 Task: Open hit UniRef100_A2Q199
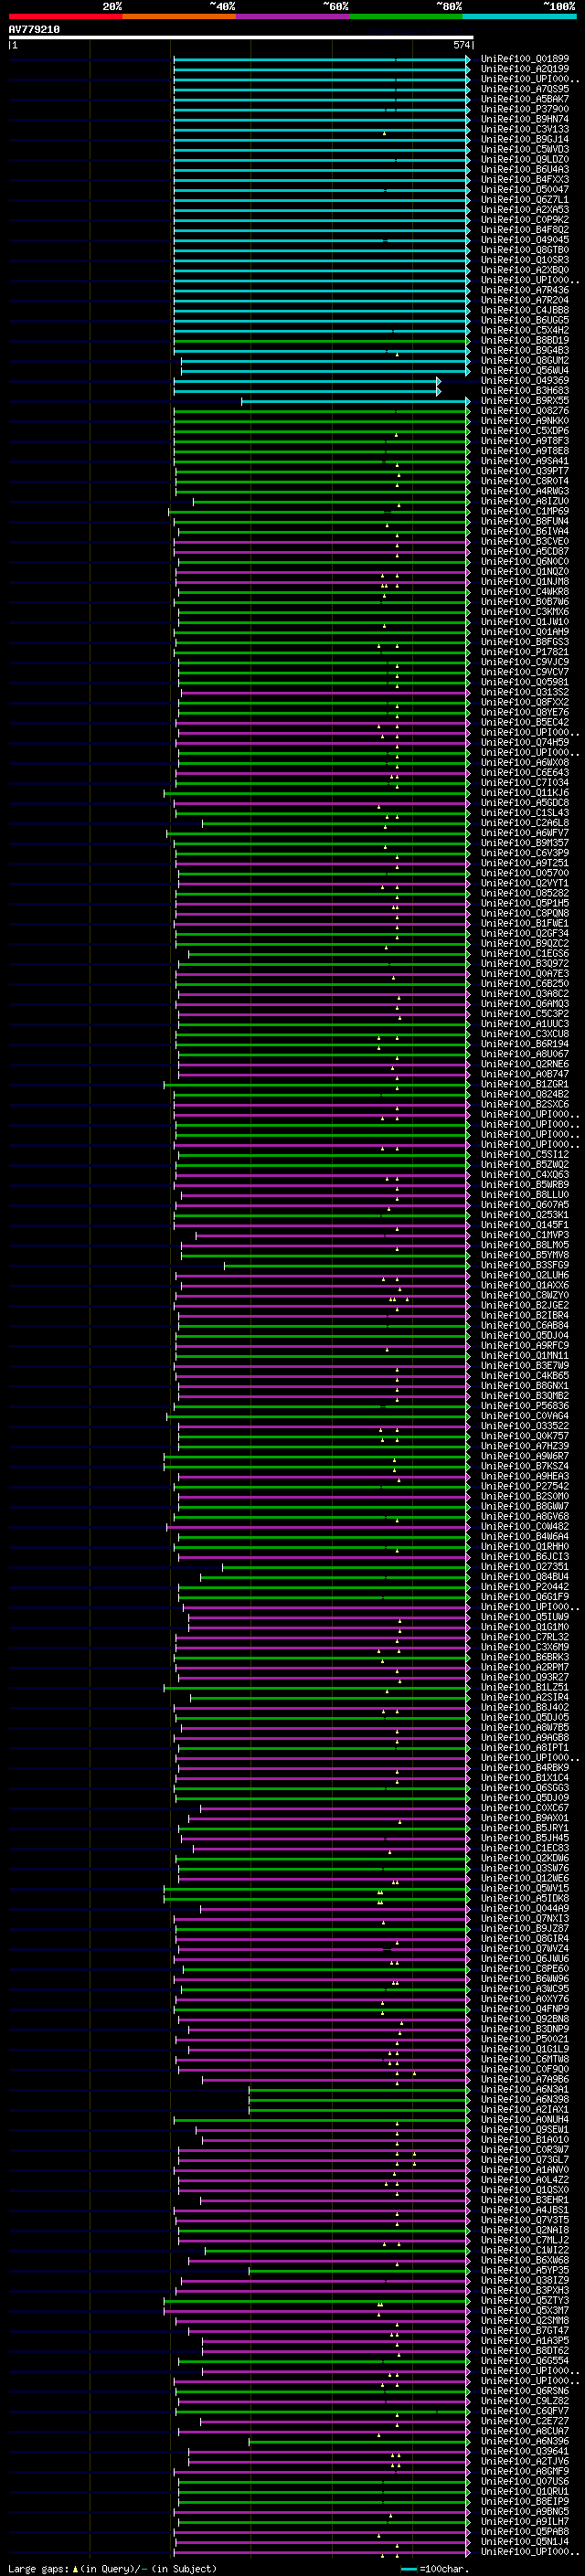point(525,69)
